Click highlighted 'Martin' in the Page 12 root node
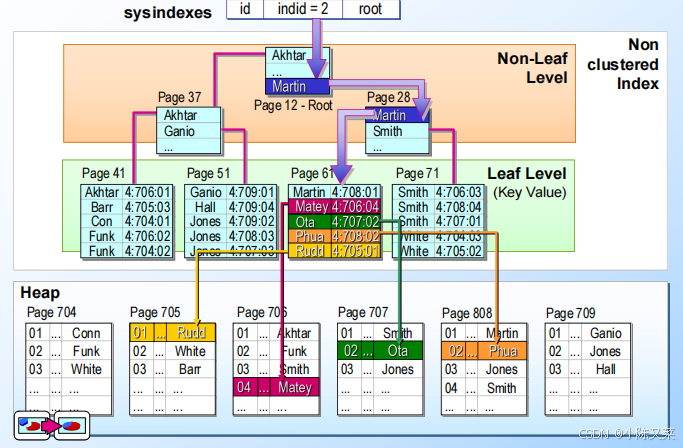 tap(297, 86)
